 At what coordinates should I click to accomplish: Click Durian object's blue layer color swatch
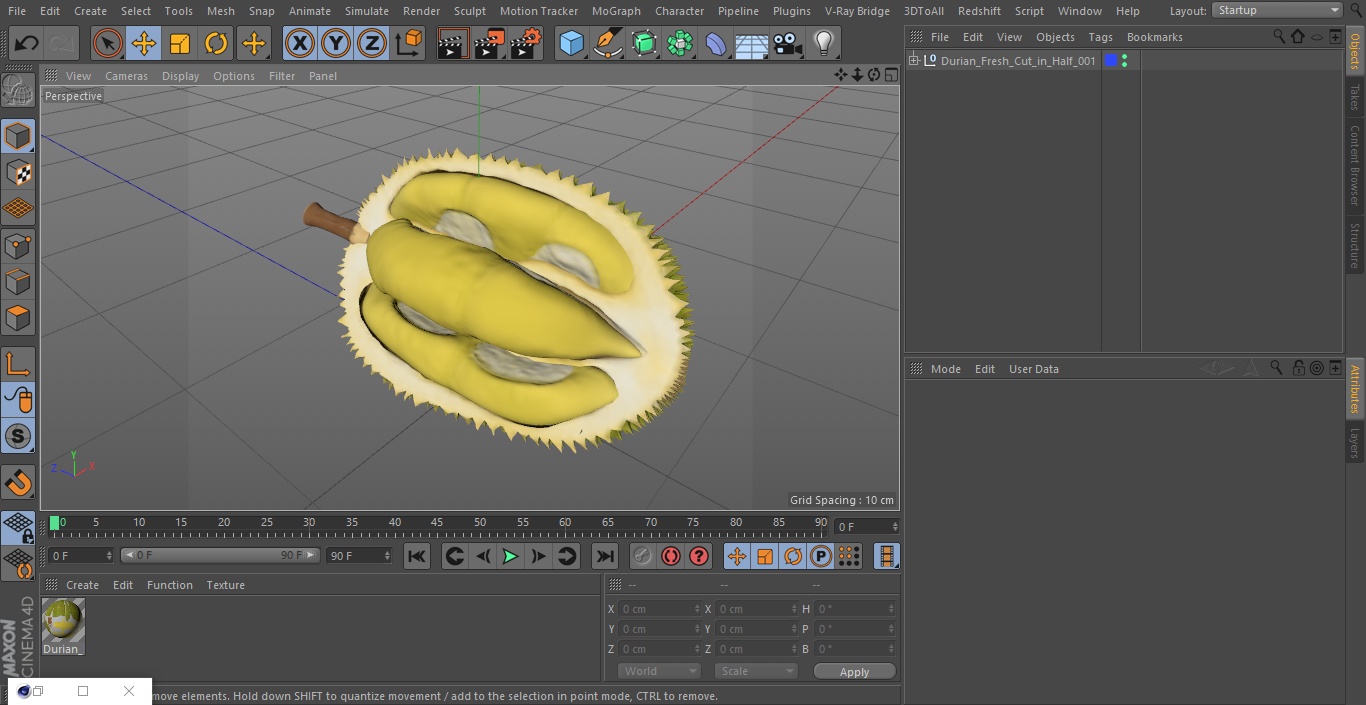point(1111,61)
